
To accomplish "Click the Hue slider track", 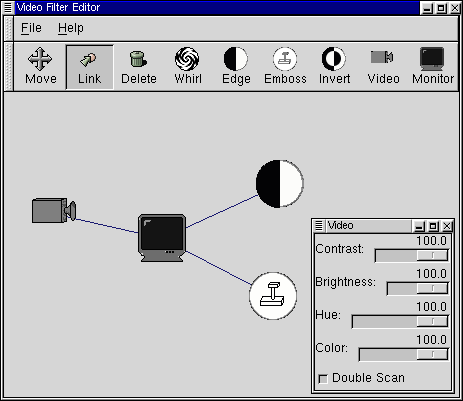I will tap(400, 322).
